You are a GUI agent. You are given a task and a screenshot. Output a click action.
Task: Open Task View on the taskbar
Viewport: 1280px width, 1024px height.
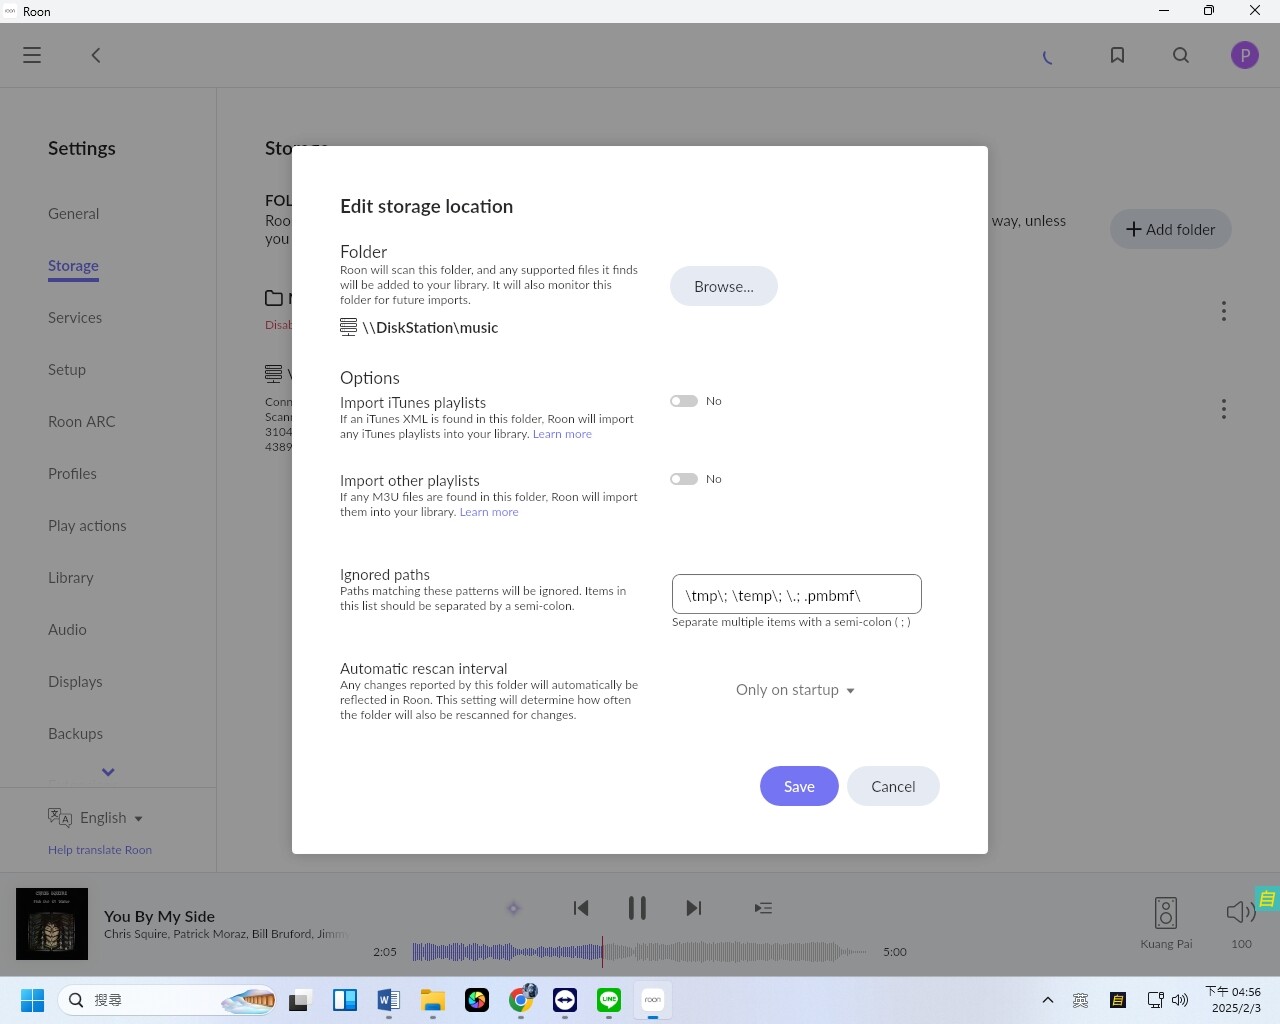pos(300,1000)
